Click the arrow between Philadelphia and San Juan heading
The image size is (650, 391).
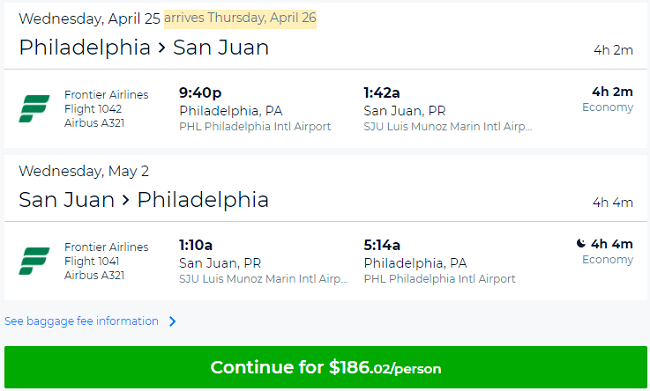point(162,48)
